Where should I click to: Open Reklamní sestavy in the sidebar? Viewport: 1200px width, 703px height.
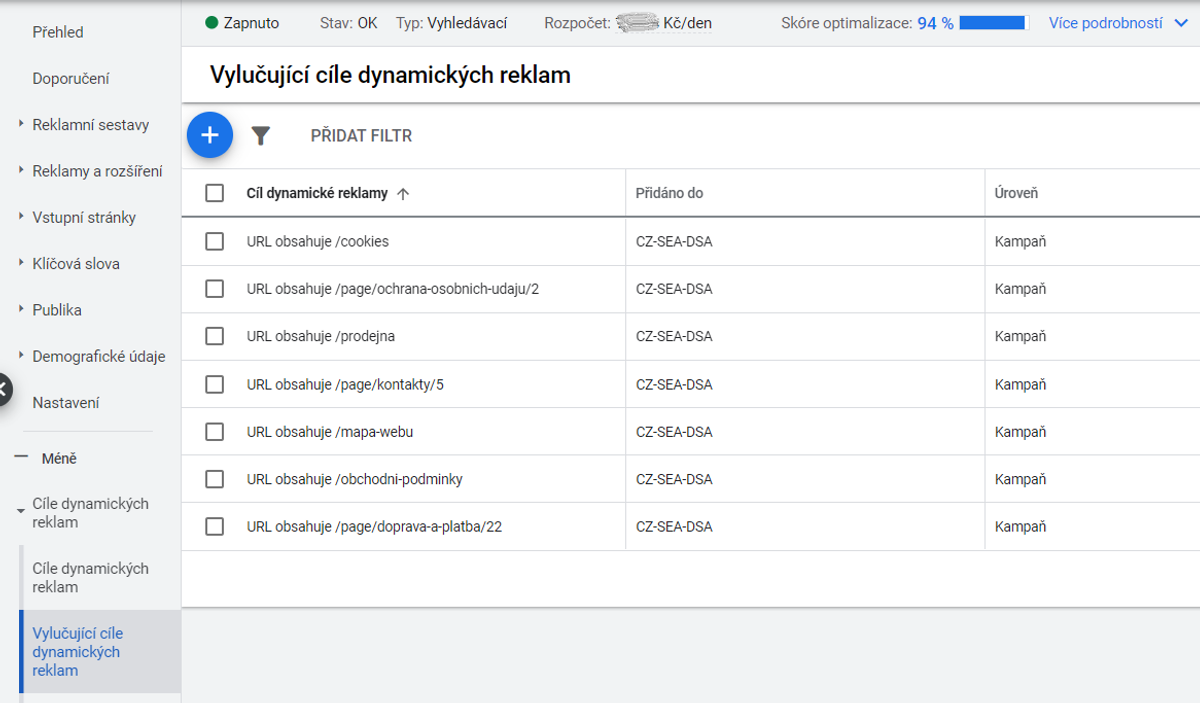pos(91,125)
